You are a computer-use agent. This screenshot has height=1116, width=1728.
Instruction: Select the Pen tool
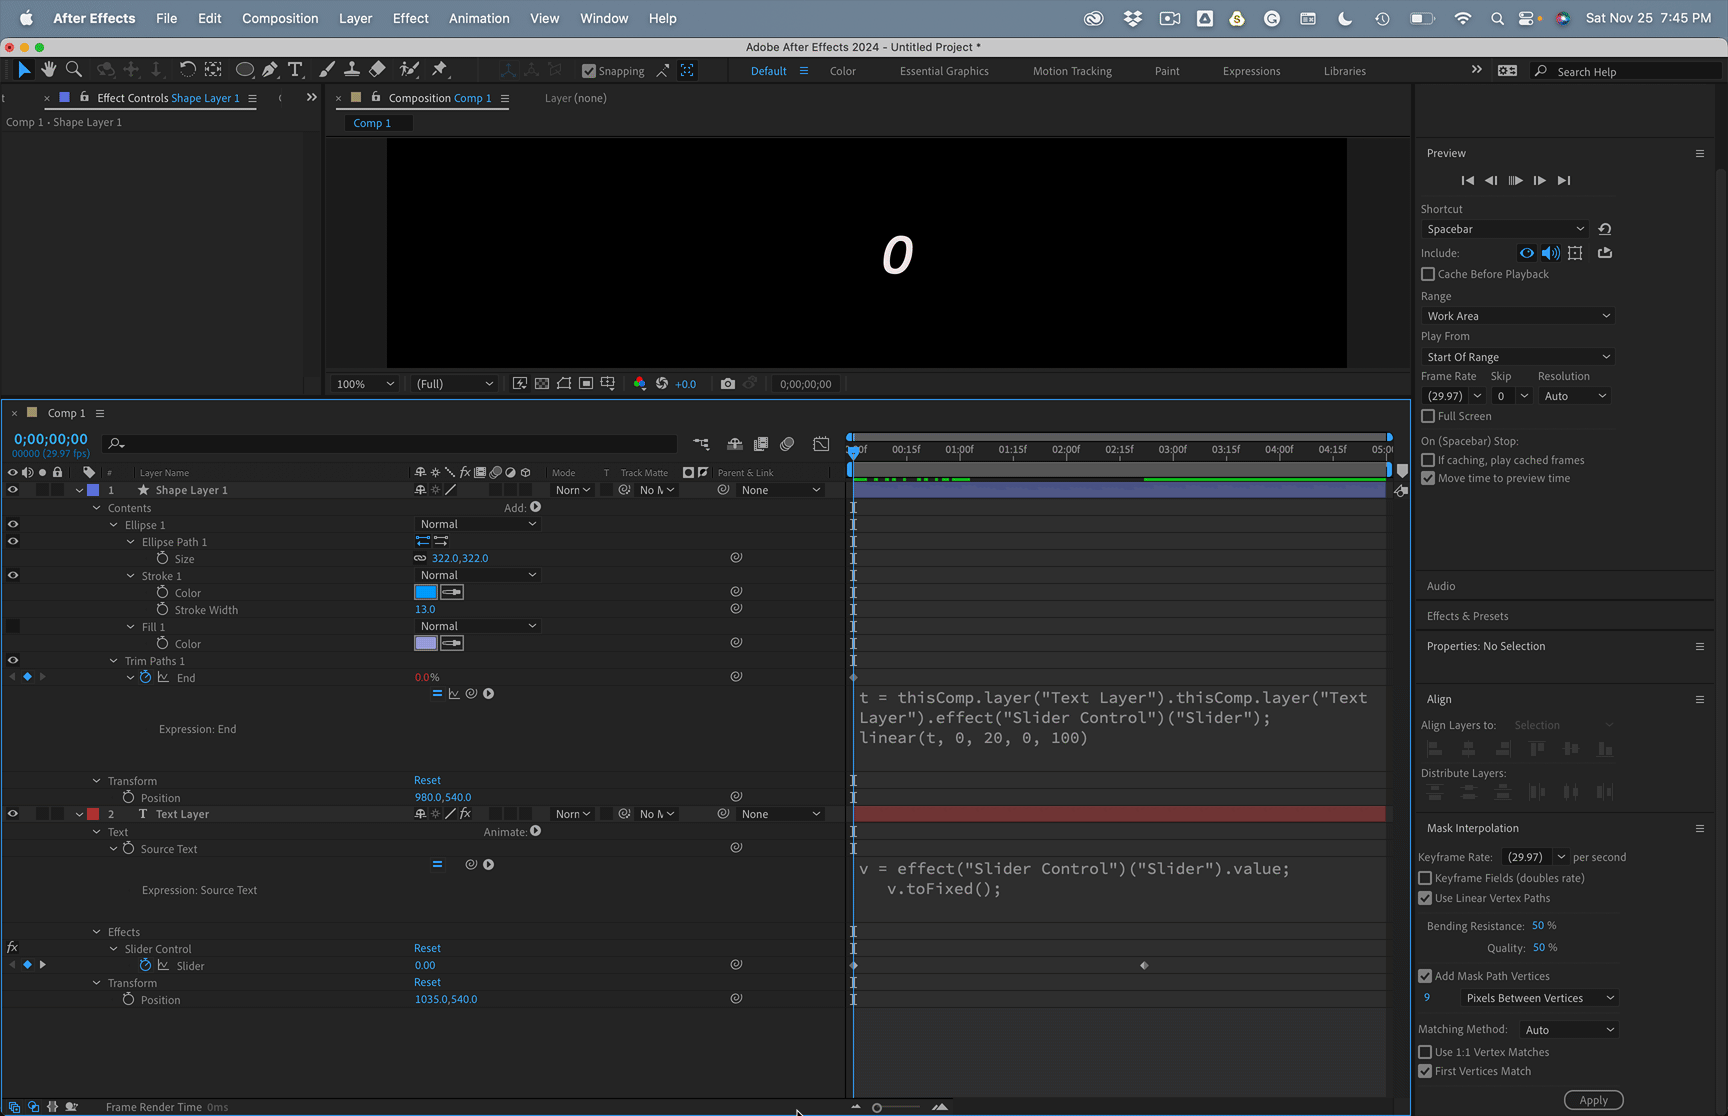pos(270,69)
